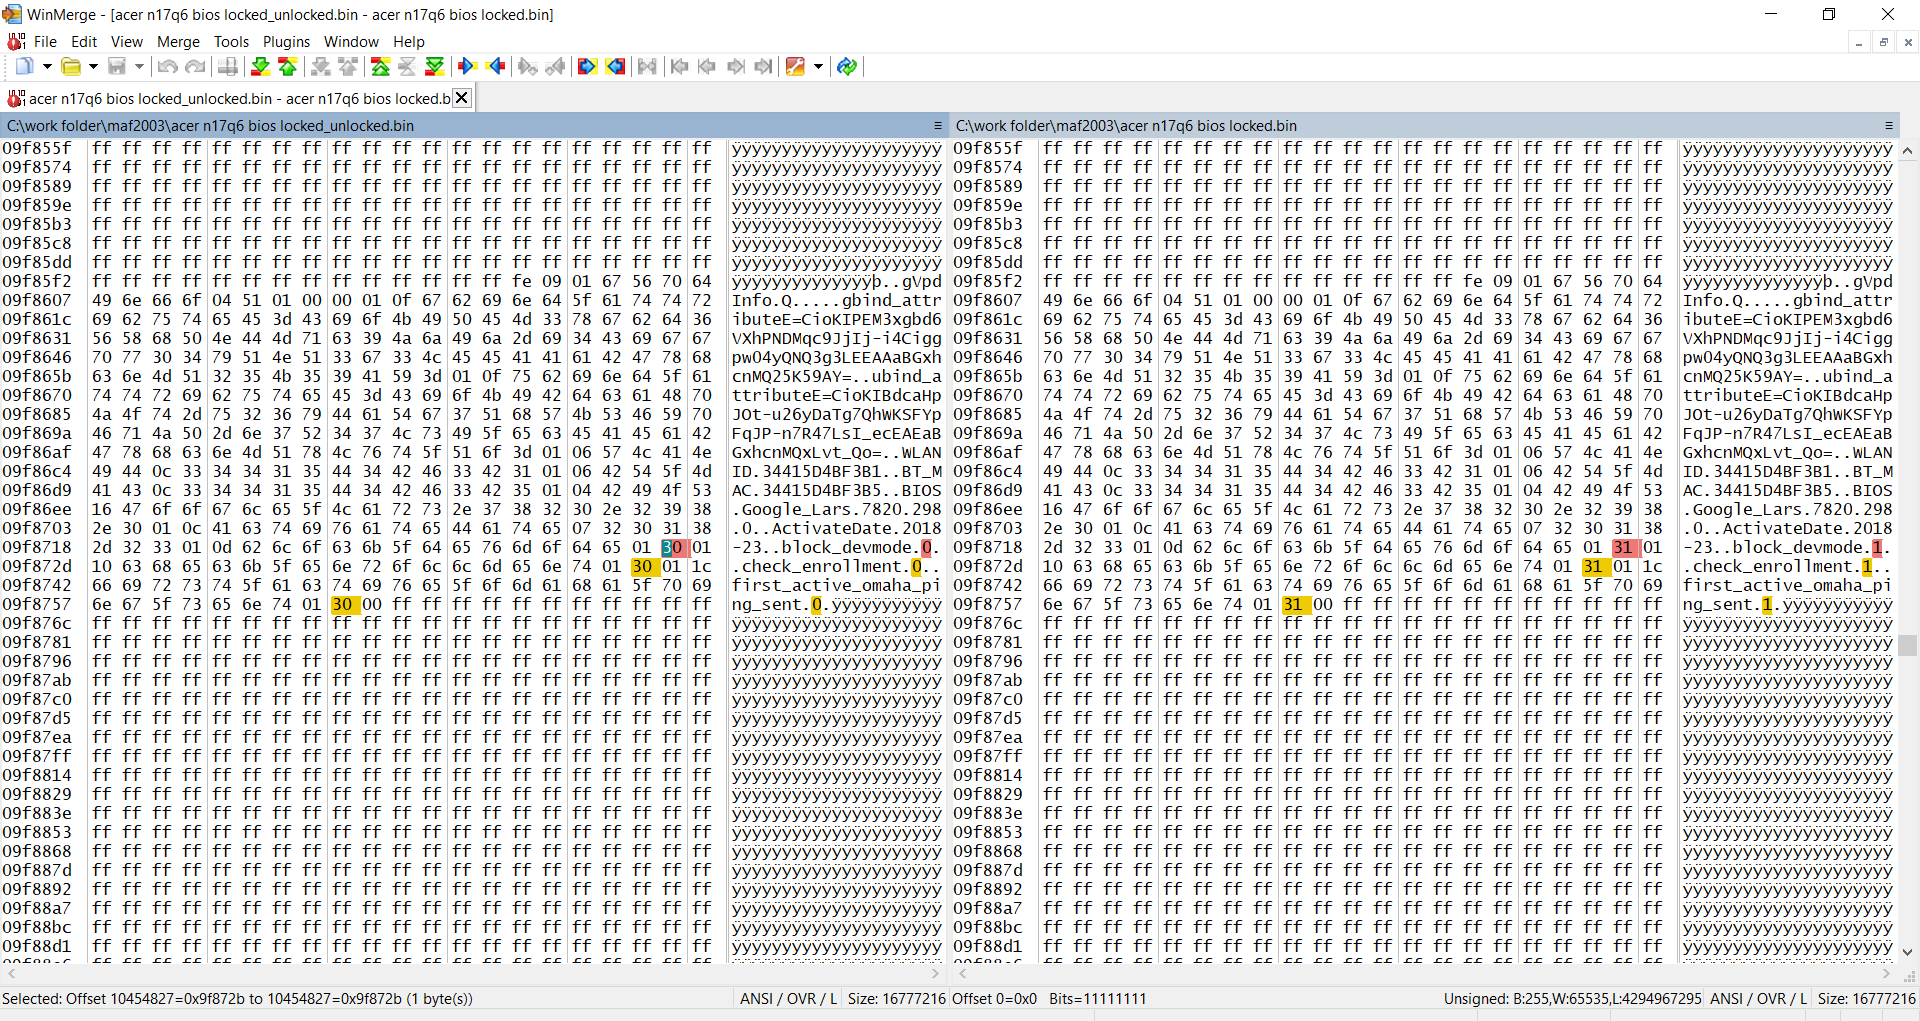Image resolution: width=1920 pixels, height=1021 pixels.
Task: Click the vertical scrollbar down arrow
Action: [1908, 953]
